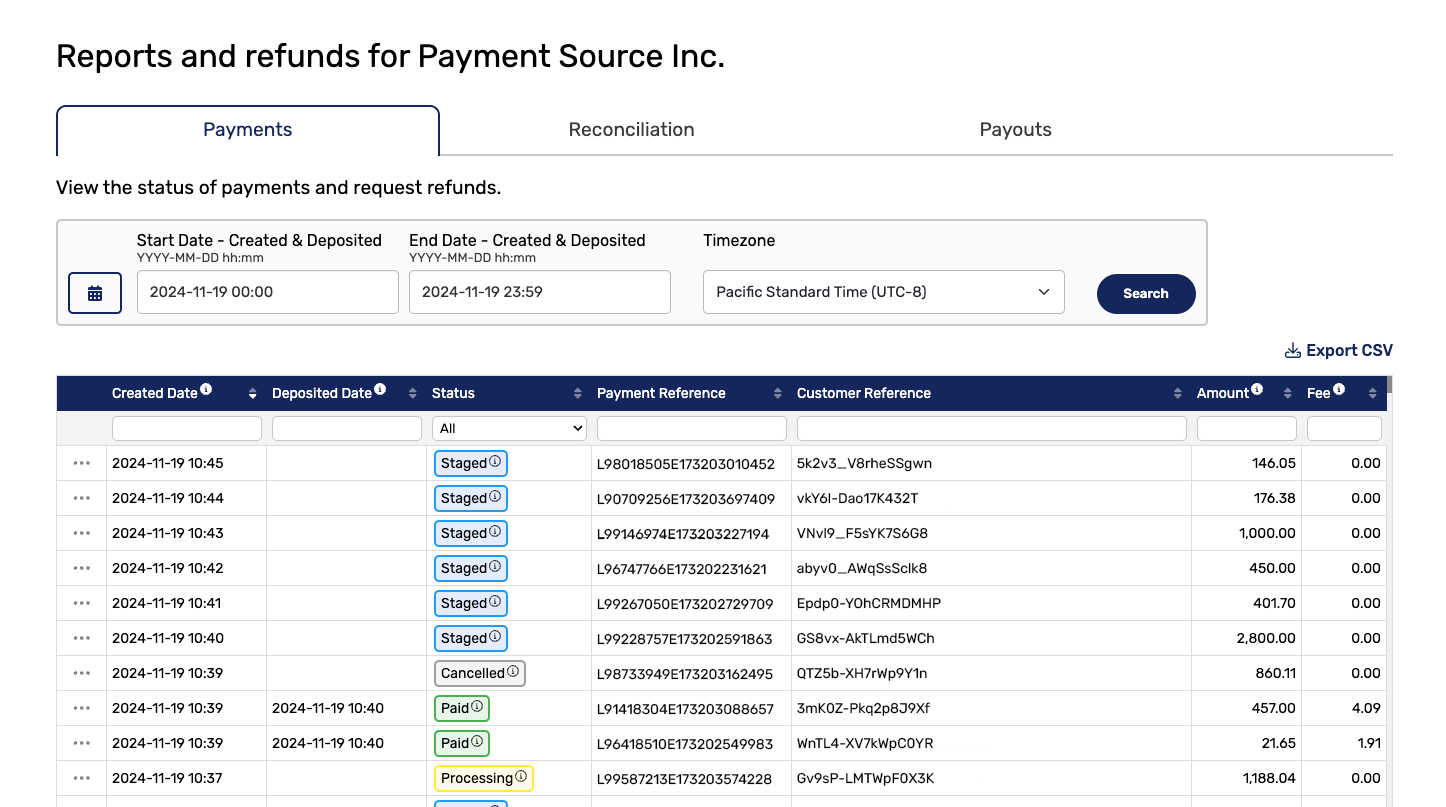Open actions menu for the Cancelled payment row
The height and width of the screenshot is (807, 1446).
point(82,673)
